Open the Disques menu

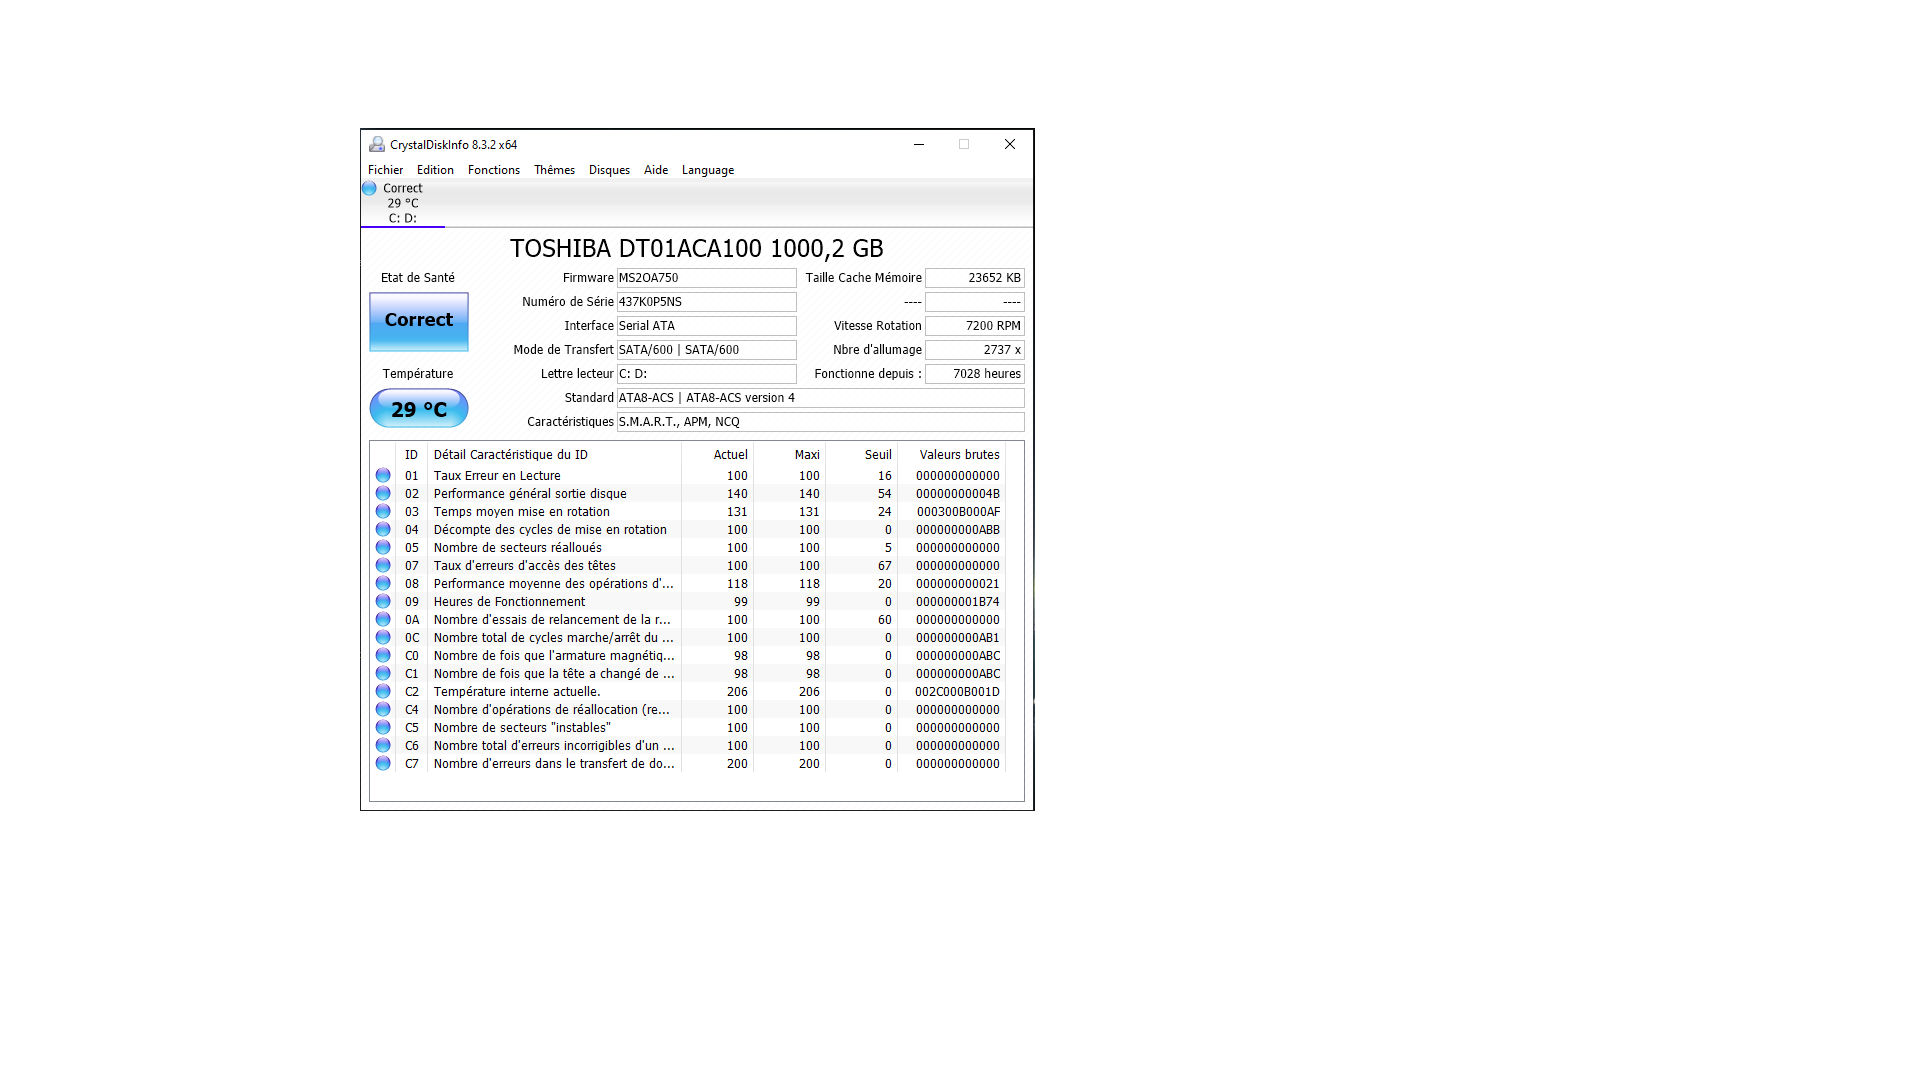(x=609, y=170)
